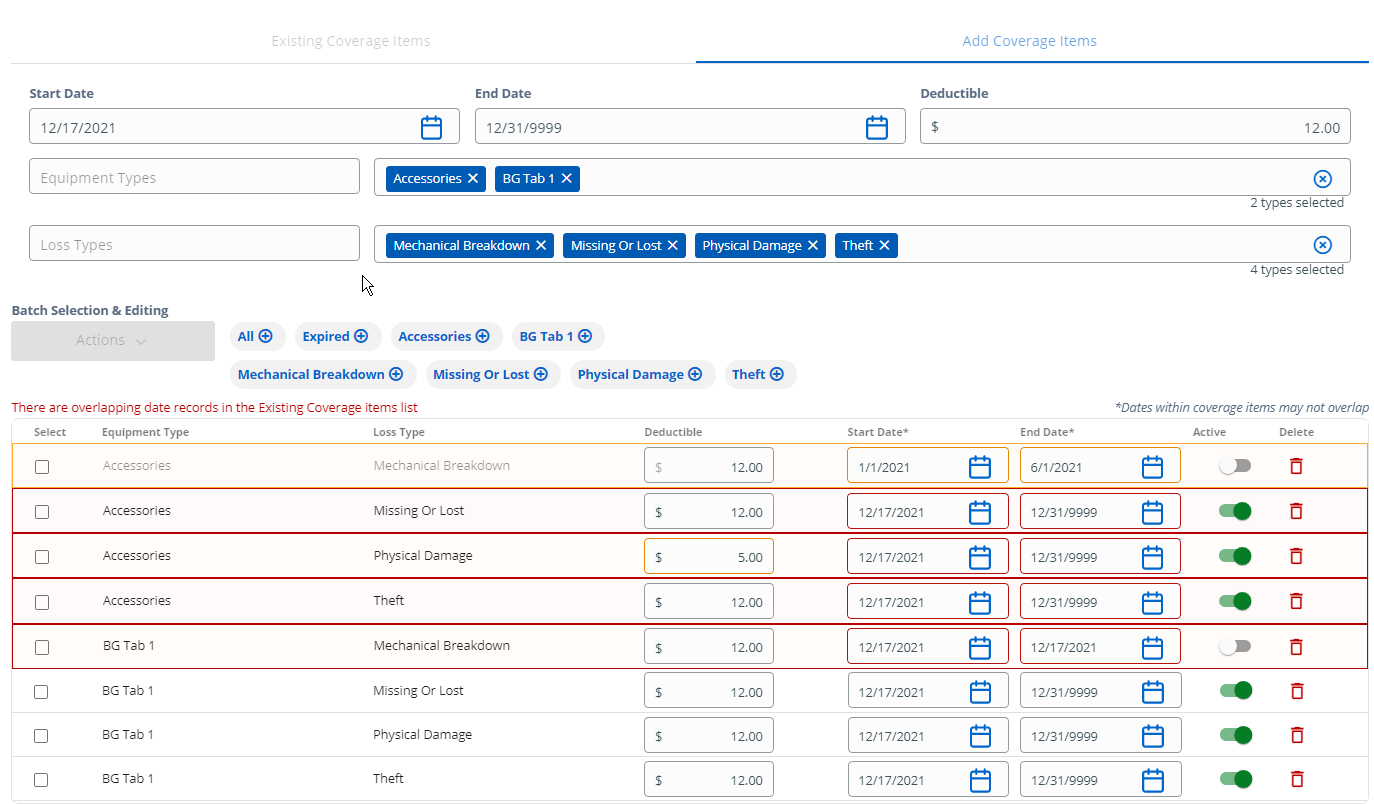The width and height of the screenshot is (1374, 804).
Task: Select the Accessories Mechanical Breakdown row checkbox
Action: coord(42,466)
